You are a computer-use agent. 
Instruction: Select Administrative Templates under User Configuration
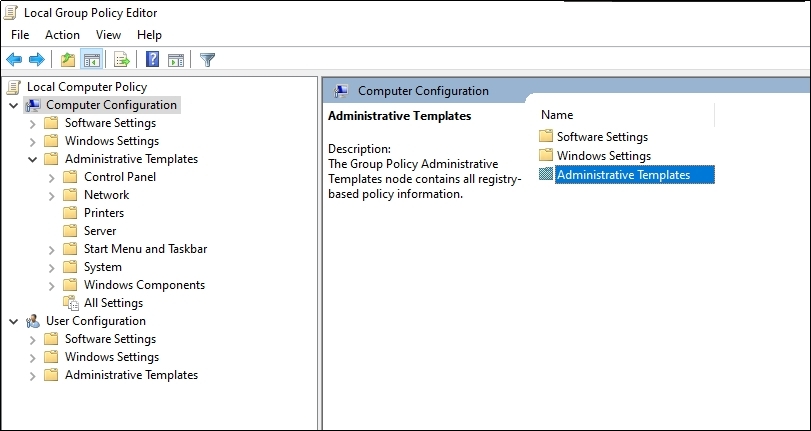click(x=131, y=375)
